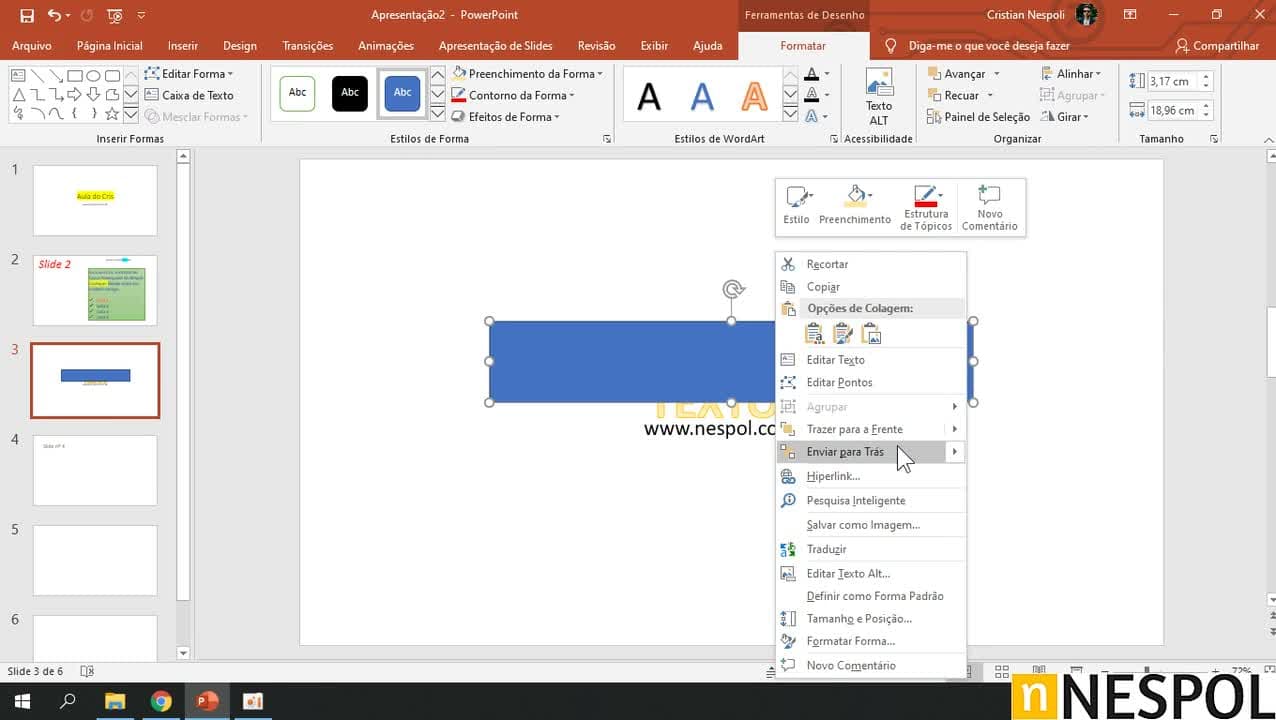Open the Tamanho group dialog launcher
Image resolution: width=1276 pixels, height=720 pixels.
(1214, 139)
